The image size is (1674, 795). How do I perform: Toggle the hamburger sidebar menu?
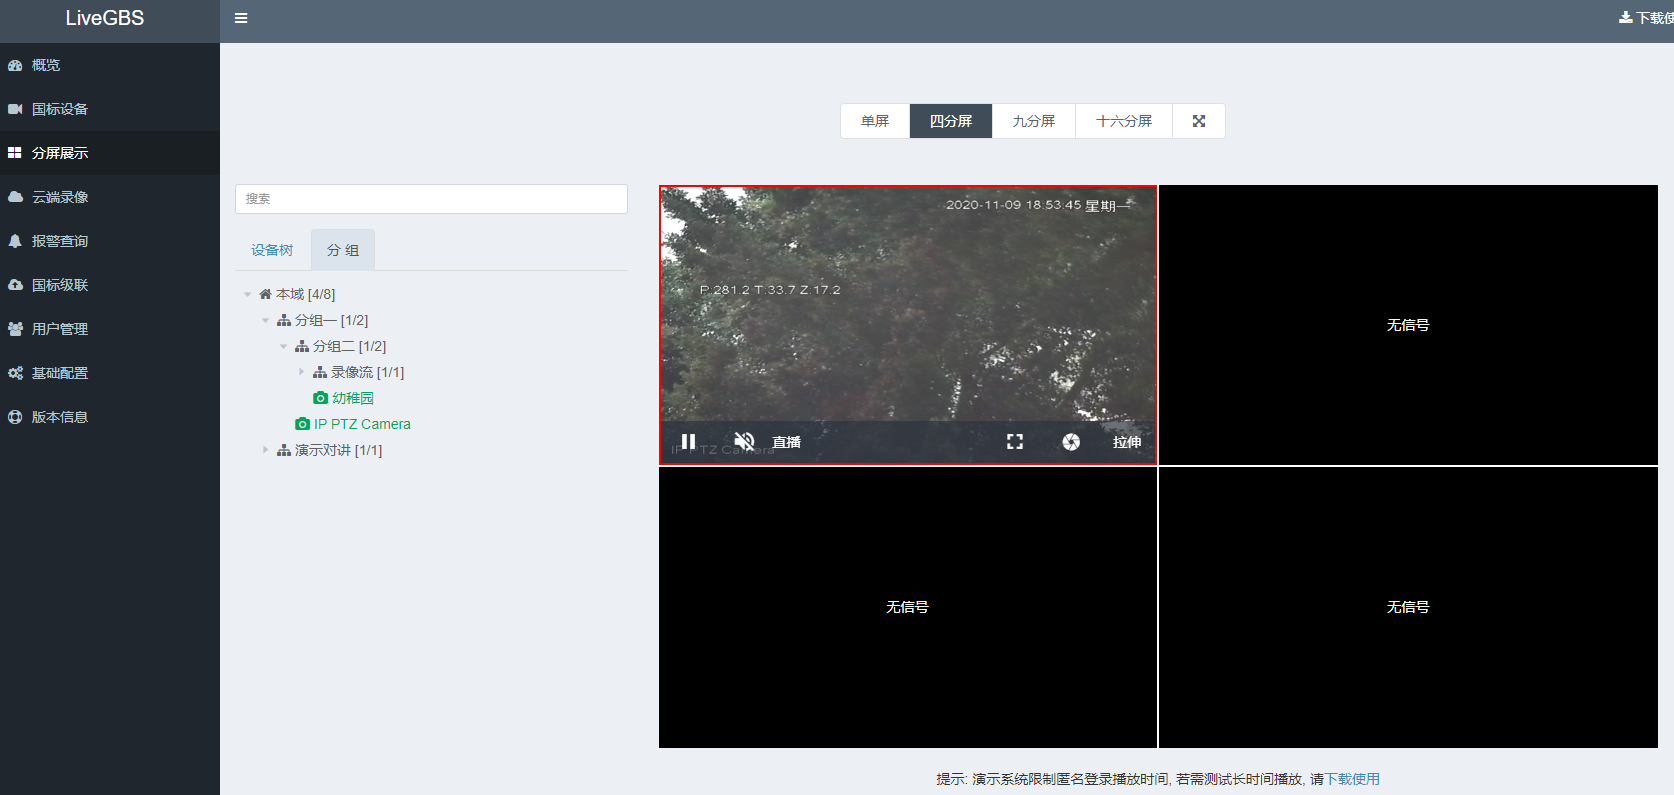click(x=241, y=18)
